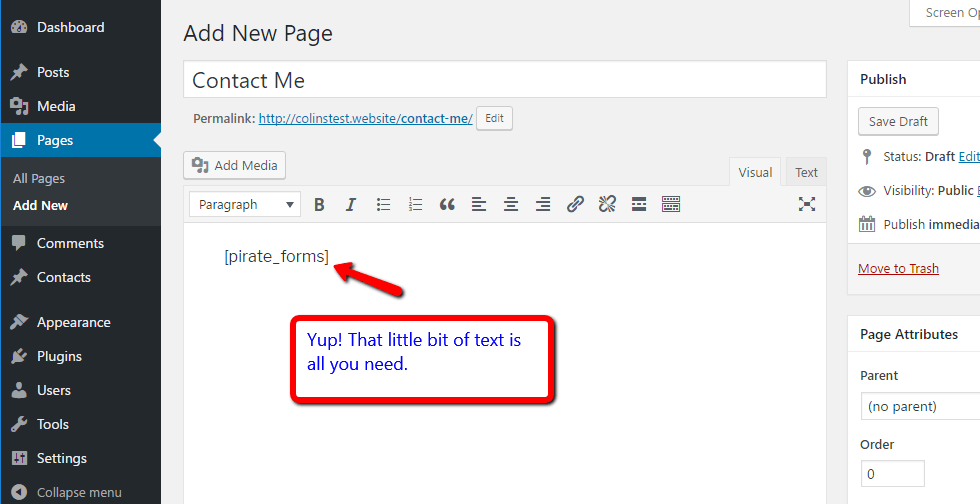Click the [pirate_forms] shortcode text

(276, 256)
